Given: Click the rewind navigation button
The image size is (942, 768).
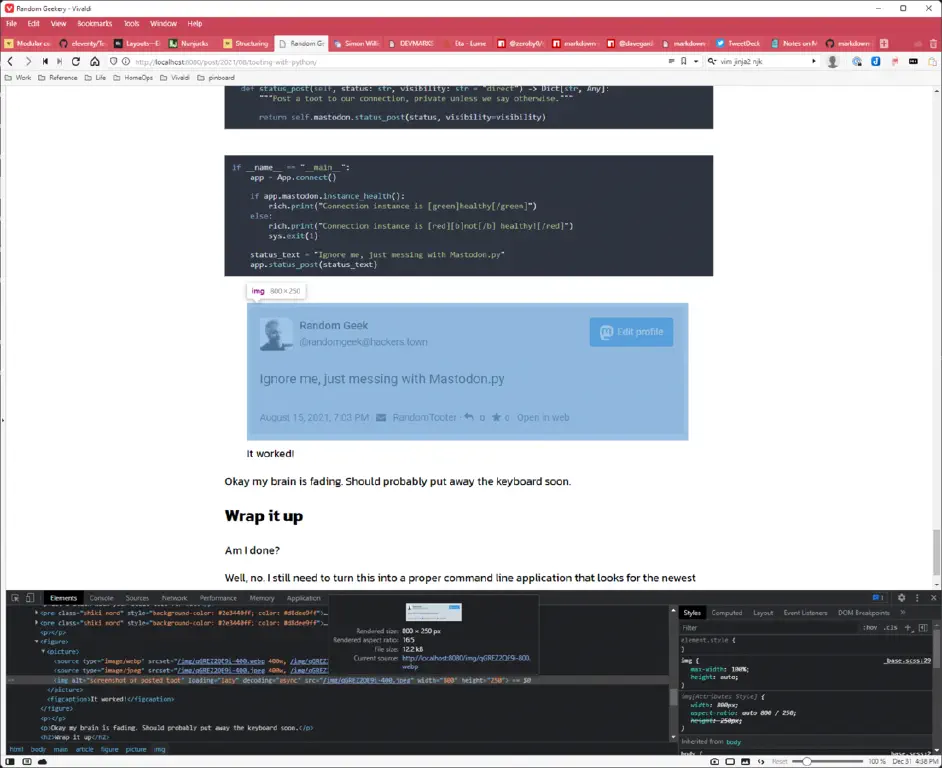Looking at the screenshot, I should point(45,61).
